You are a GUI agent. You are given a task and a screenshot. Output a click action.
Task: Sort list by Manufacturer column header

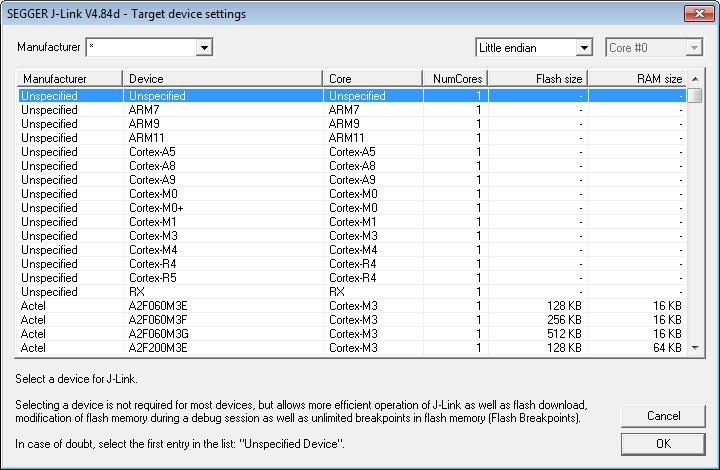point(69,79)
